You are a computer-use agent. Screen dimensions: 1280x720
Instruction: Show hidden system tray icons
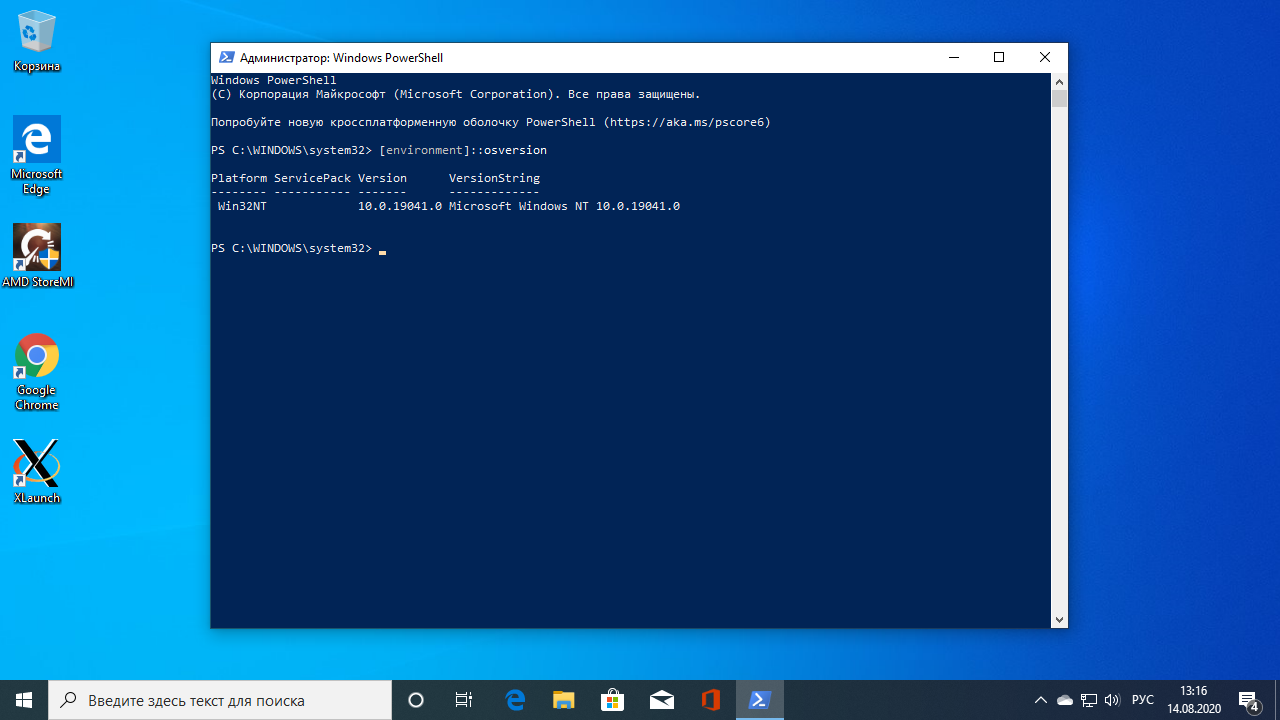coord(1041,700)
